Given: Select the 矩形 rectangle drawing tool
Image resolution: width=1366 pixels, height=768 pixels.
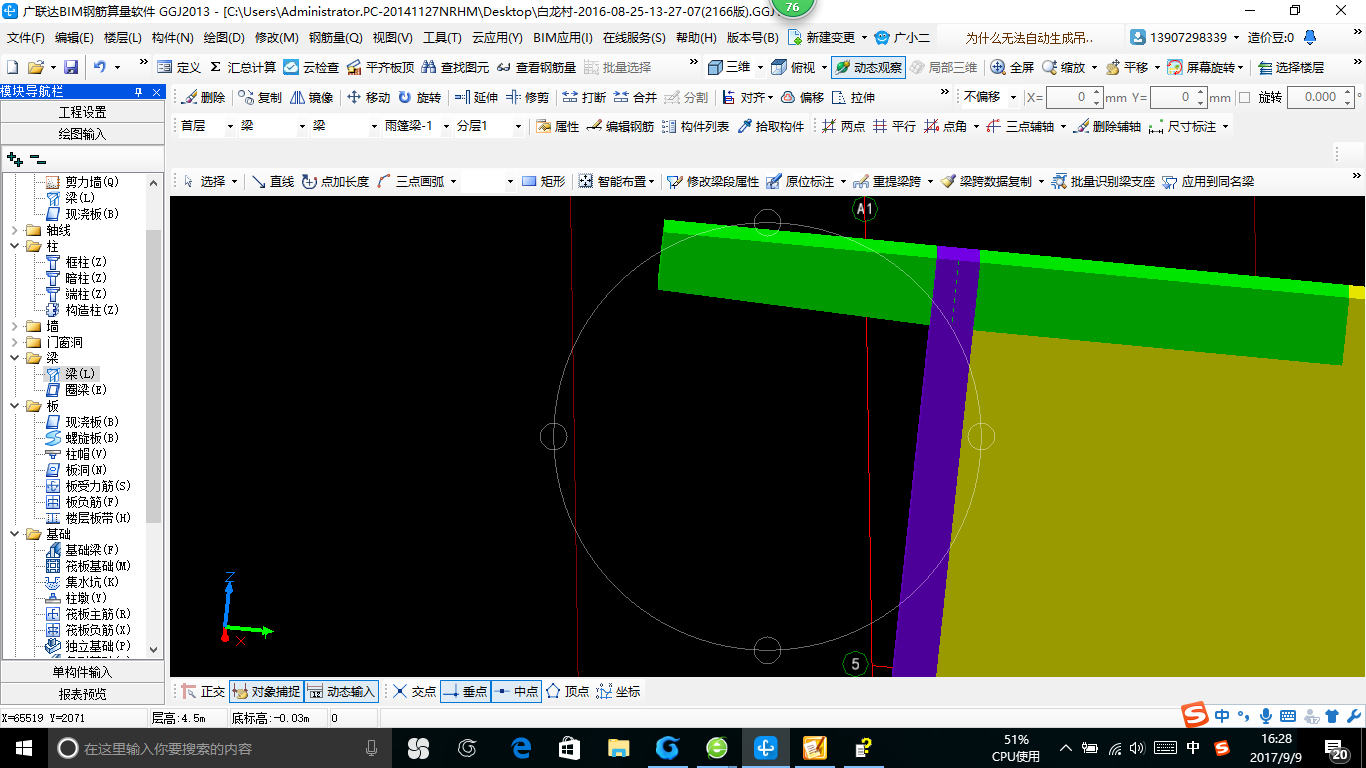Looking at the screenshot, I should [544, 181].
